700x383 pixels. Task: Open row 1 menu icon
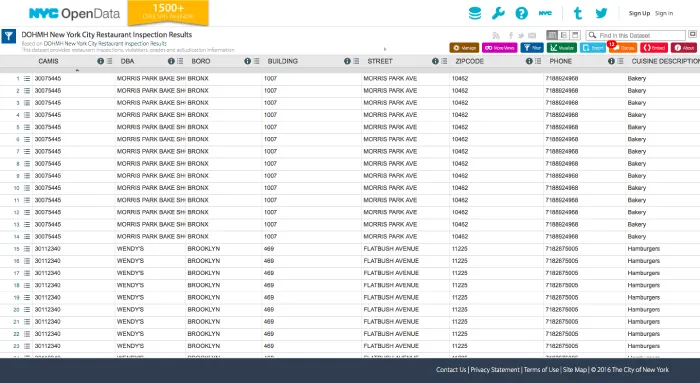pyautogui.click(x=27, y=79)
